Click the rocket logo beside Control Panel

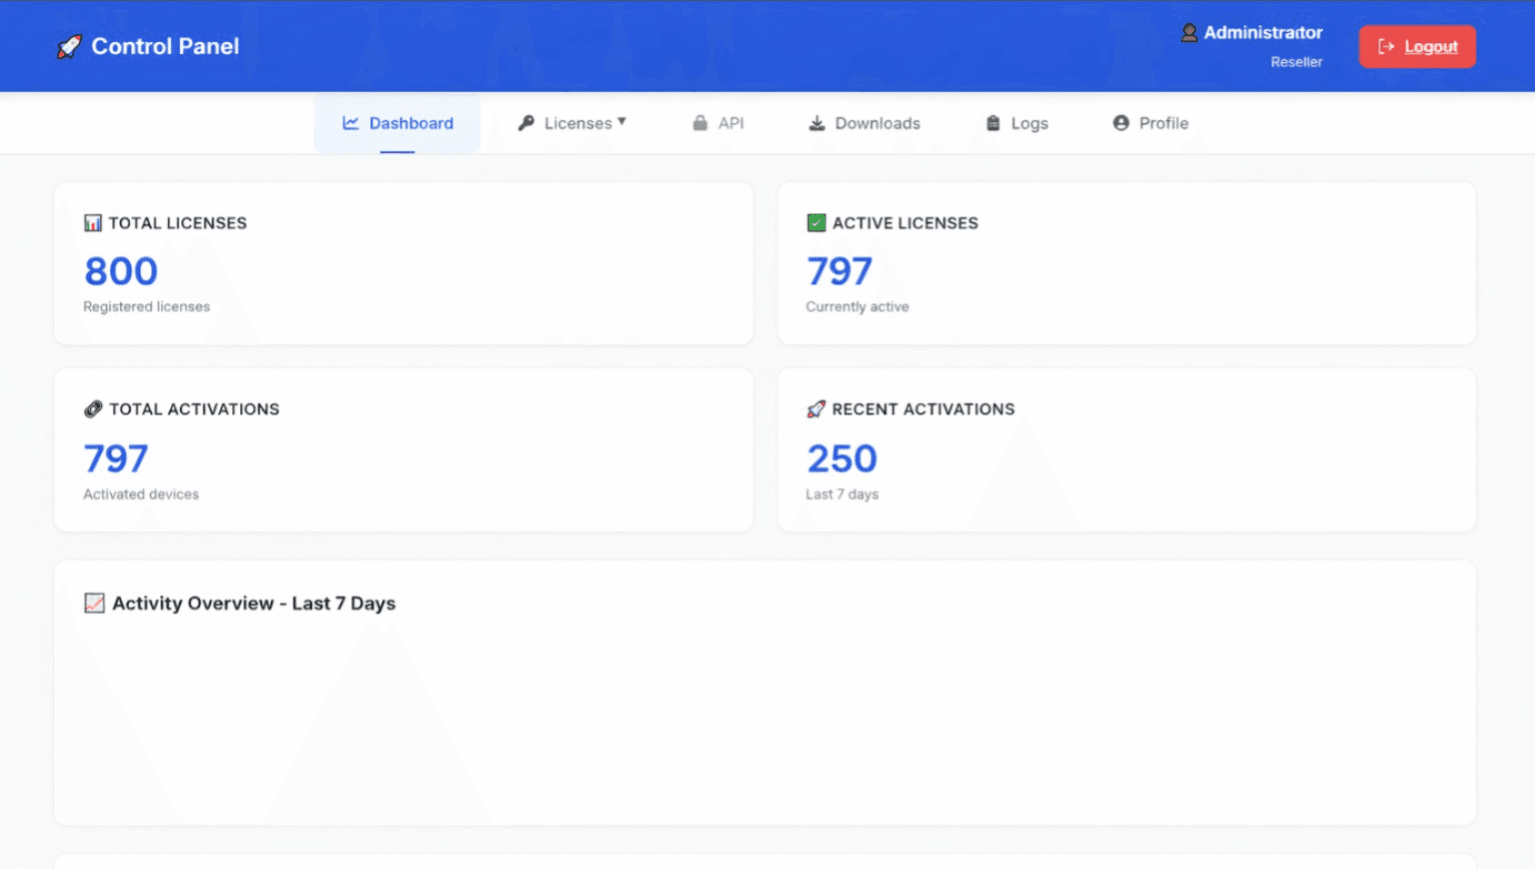pos(69,46)
